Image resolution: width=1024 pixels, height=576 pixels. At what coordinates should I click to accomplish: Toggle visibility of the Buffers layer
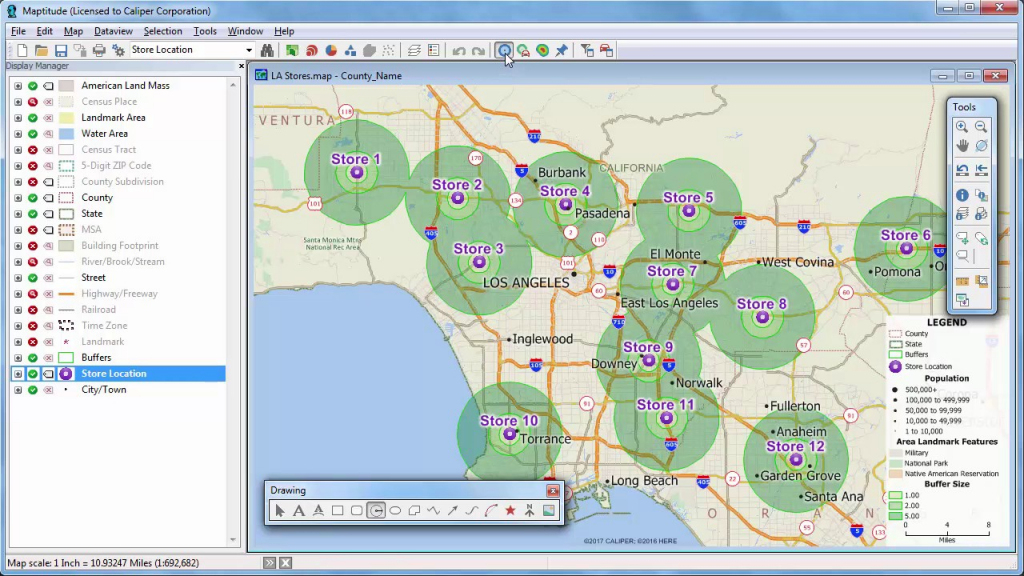[x=33, y=358]
